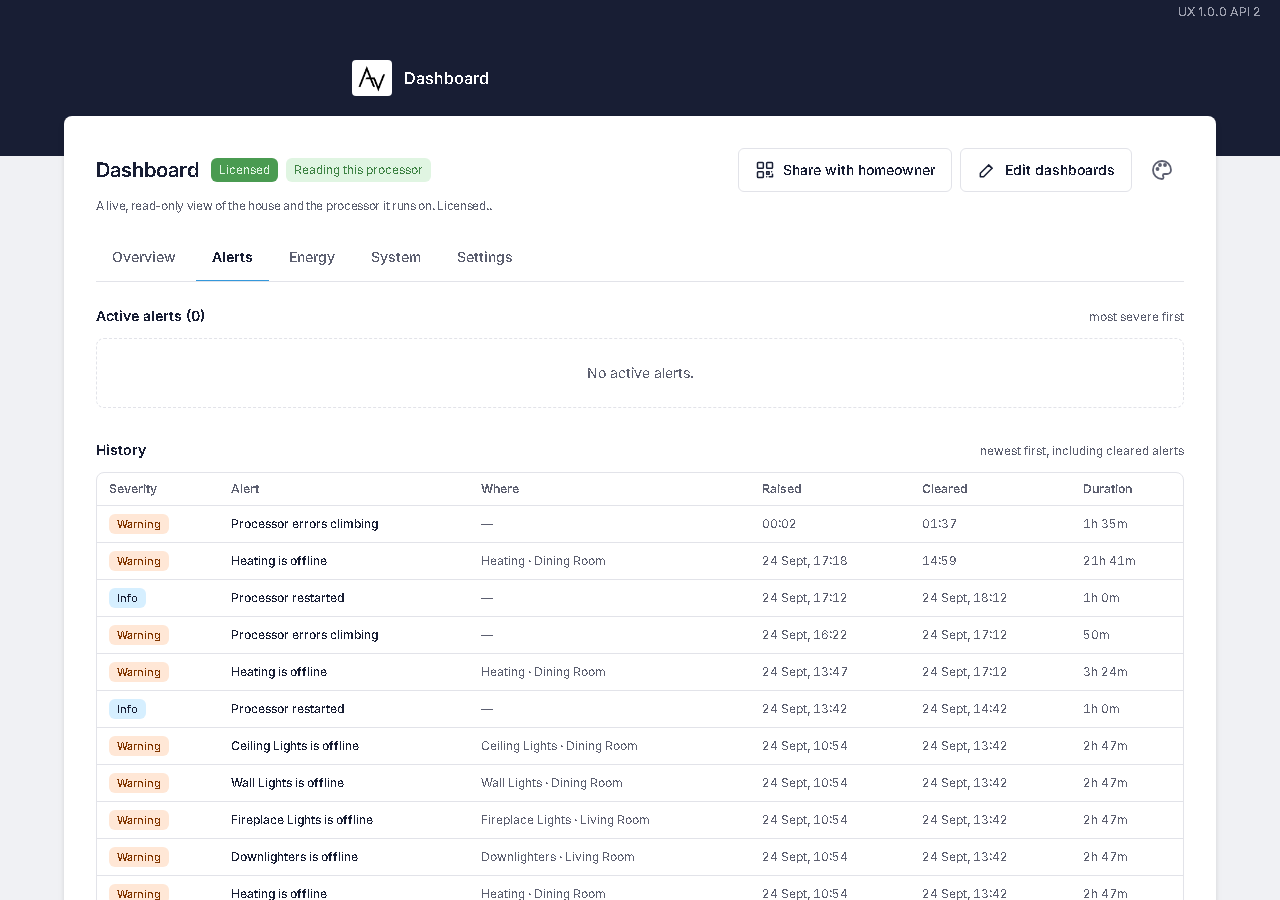The width and height of the screenshot is (1280, 900).
Task: Click the Info badge raised 24 Sept, 13:42
Action: (127, 709)
